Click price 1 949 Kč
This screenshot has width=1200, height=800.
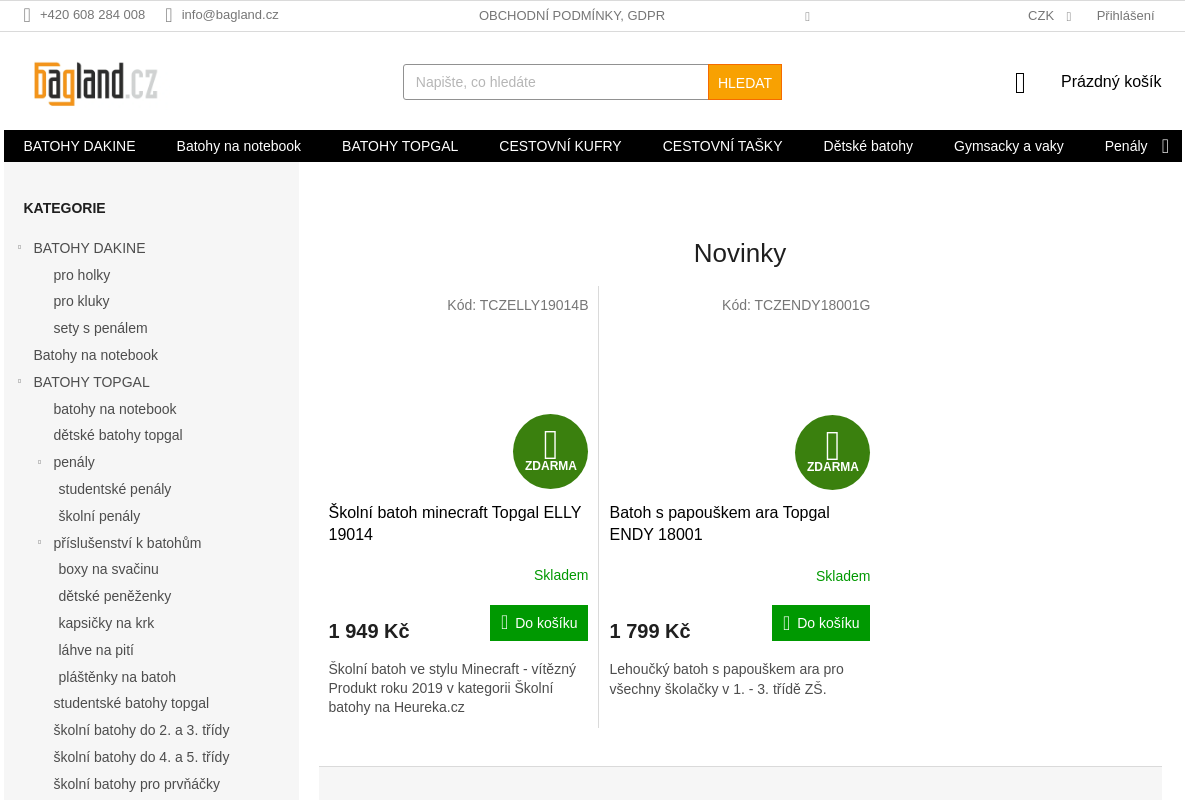[369, 631]
